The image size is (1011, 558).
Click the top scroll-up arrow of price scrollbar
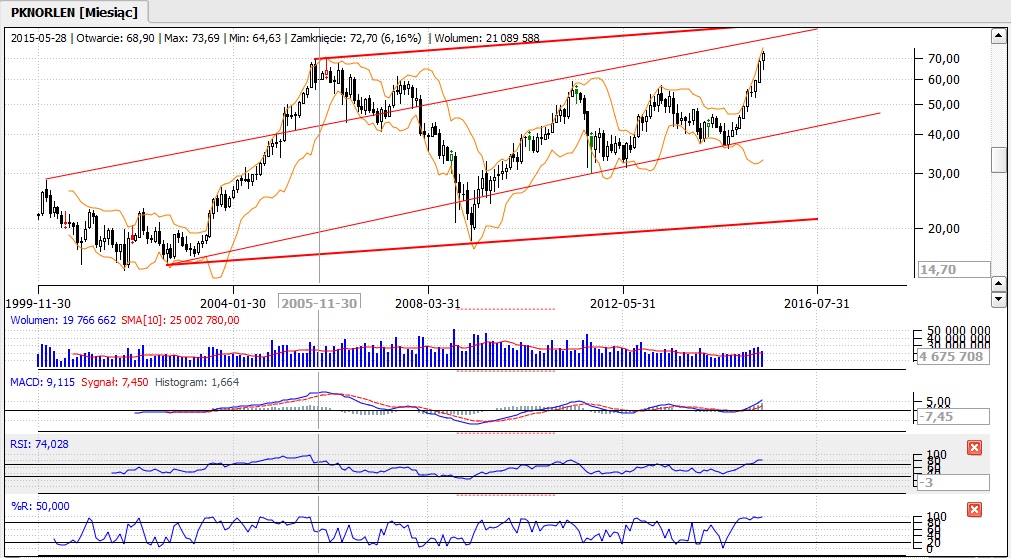click(998, 35)
